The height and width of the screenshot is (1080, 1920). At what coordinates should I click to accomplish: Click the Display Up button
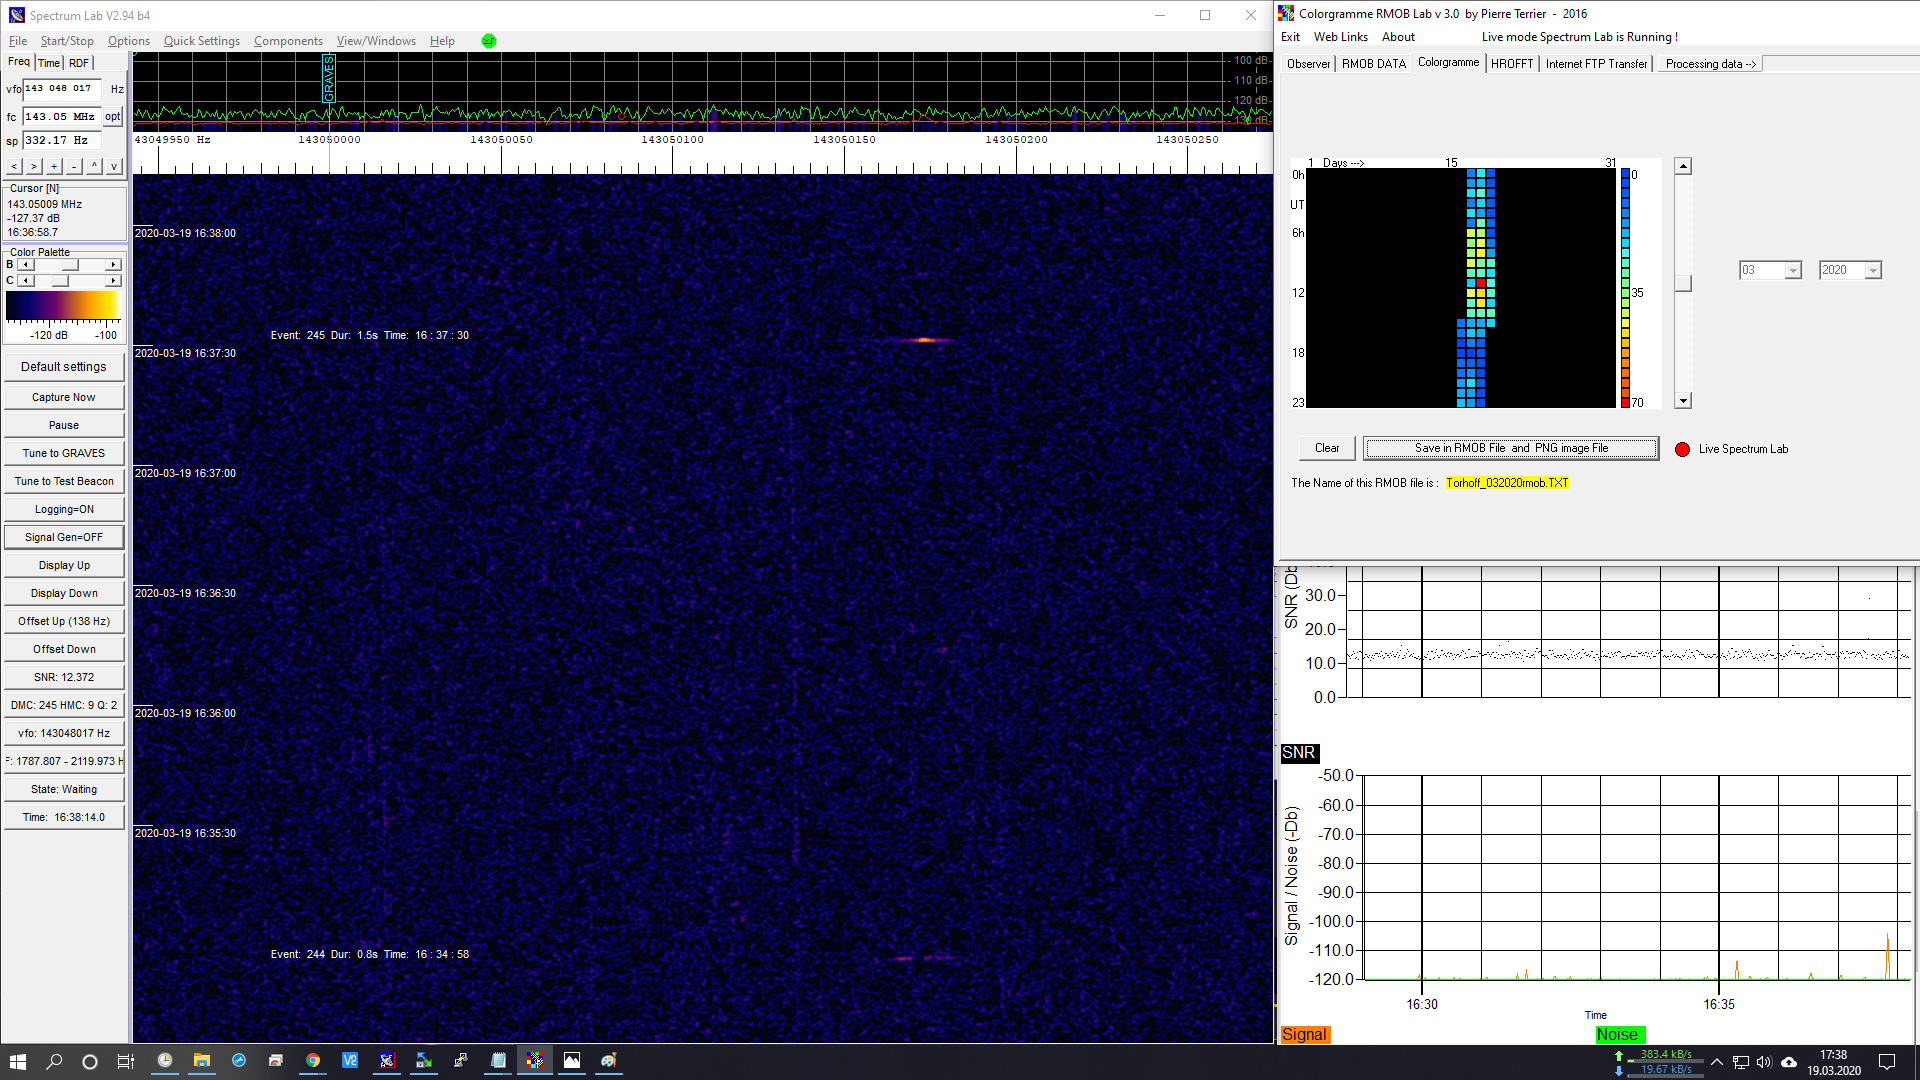64,566
